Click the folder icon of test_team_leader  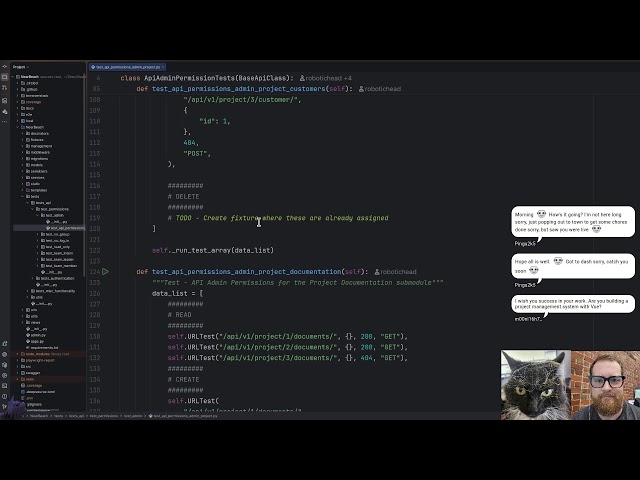coord(42,260)
